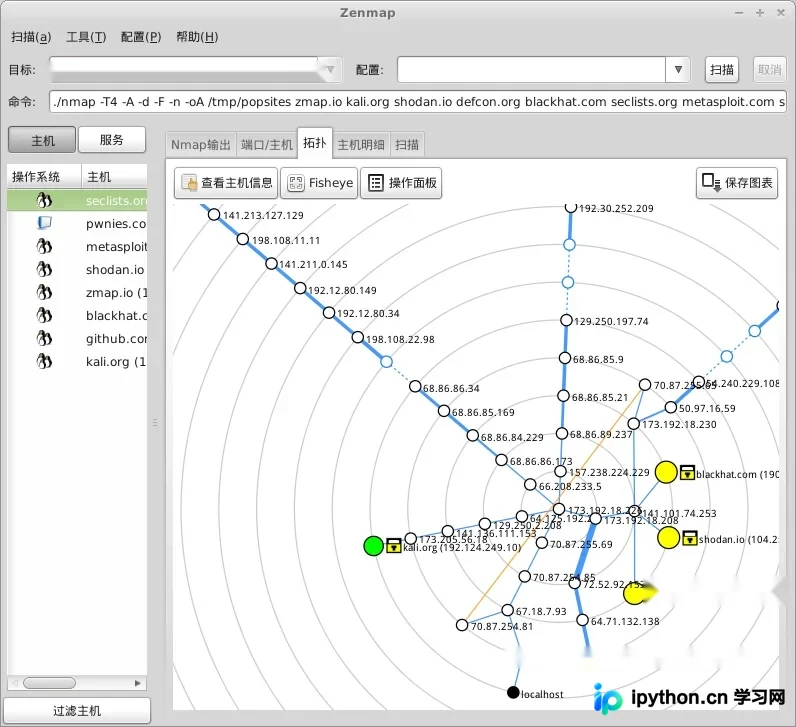Click the 配置 profile input field
Screen dimensions: 796x727
pos(531,70)
